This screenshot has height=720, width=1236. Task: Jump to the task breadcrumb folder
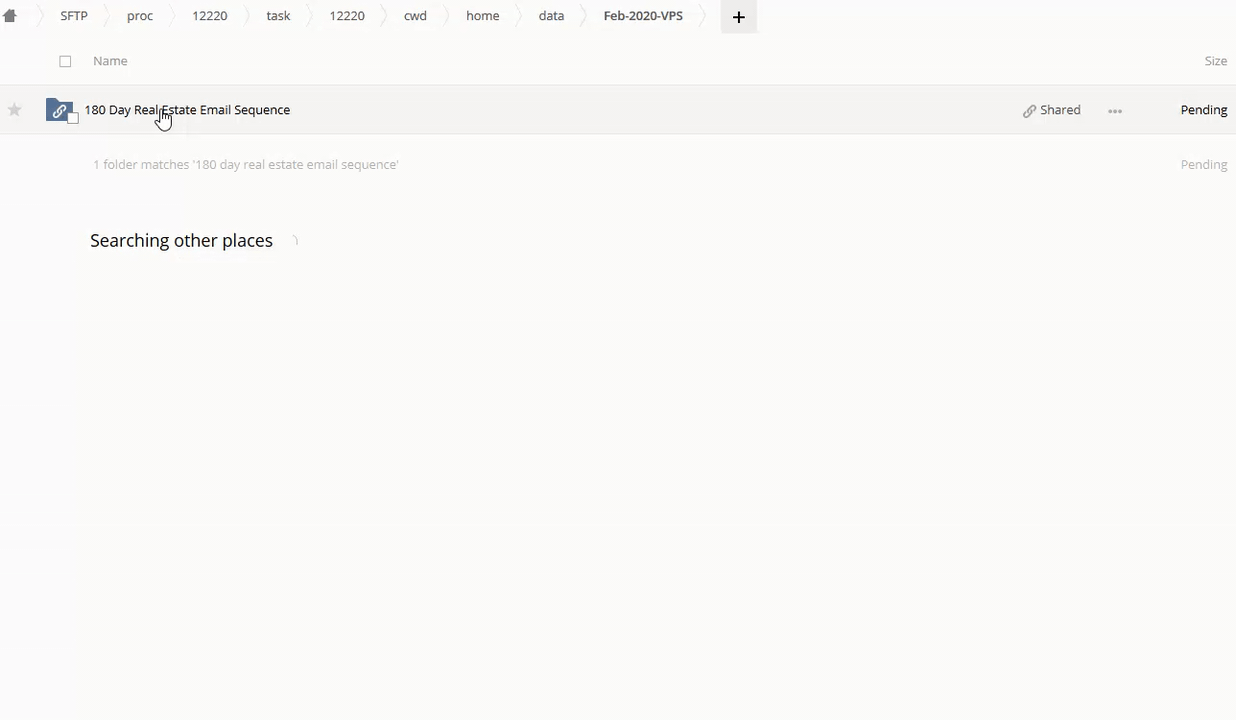278,16
